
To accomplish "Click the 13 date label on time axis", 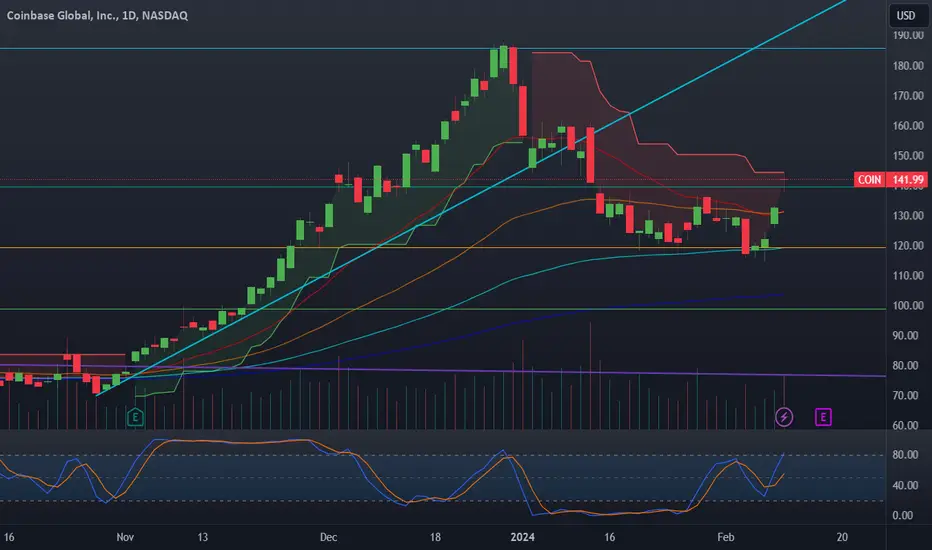I will coord(203,538).
